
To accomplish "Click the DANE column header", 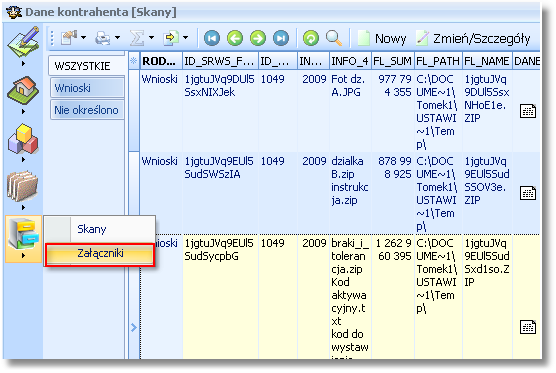I will [x=526, y=61].
